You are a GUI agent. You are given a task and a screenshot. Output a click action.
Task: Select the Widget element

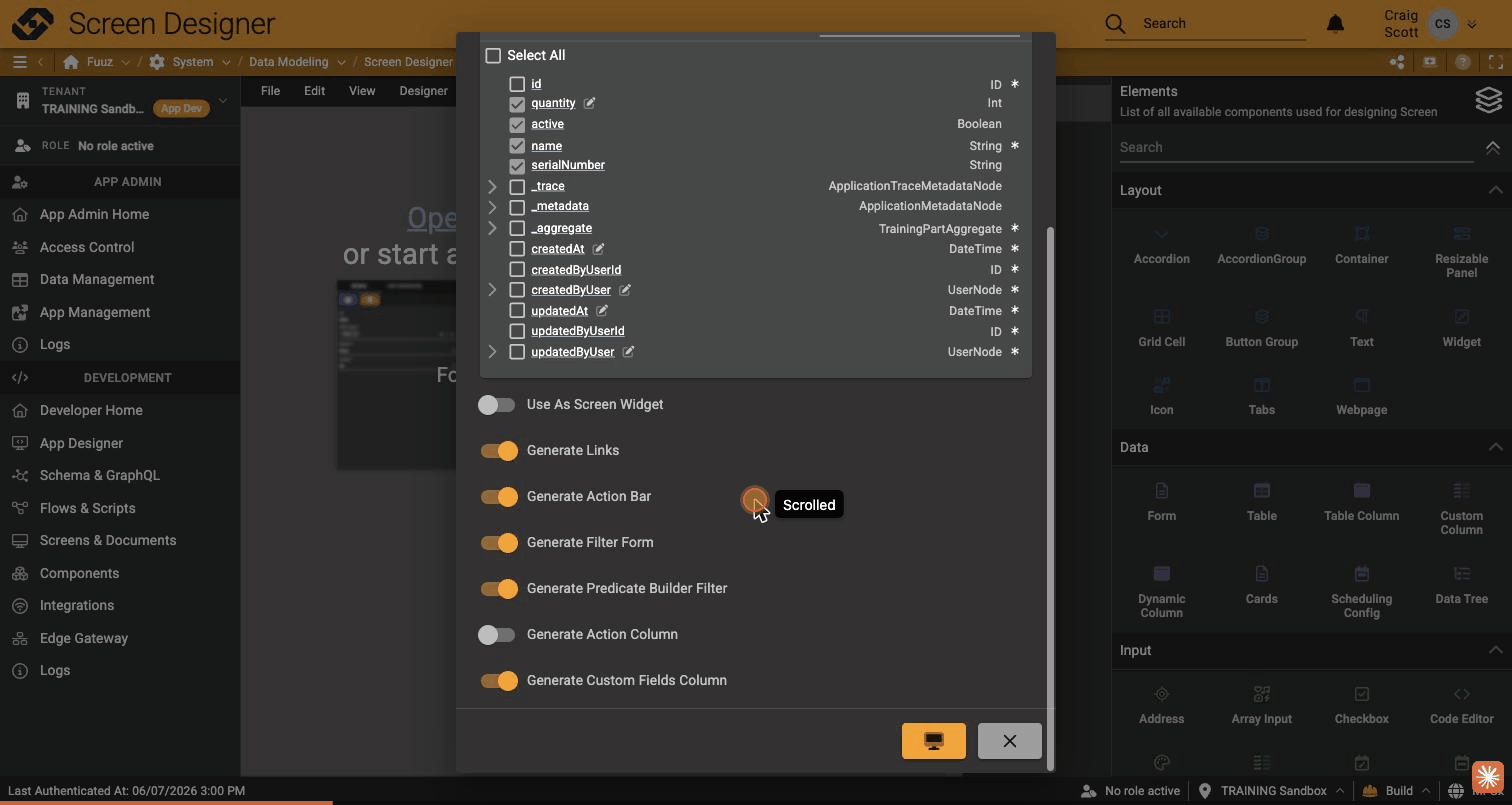point(1461,328)
